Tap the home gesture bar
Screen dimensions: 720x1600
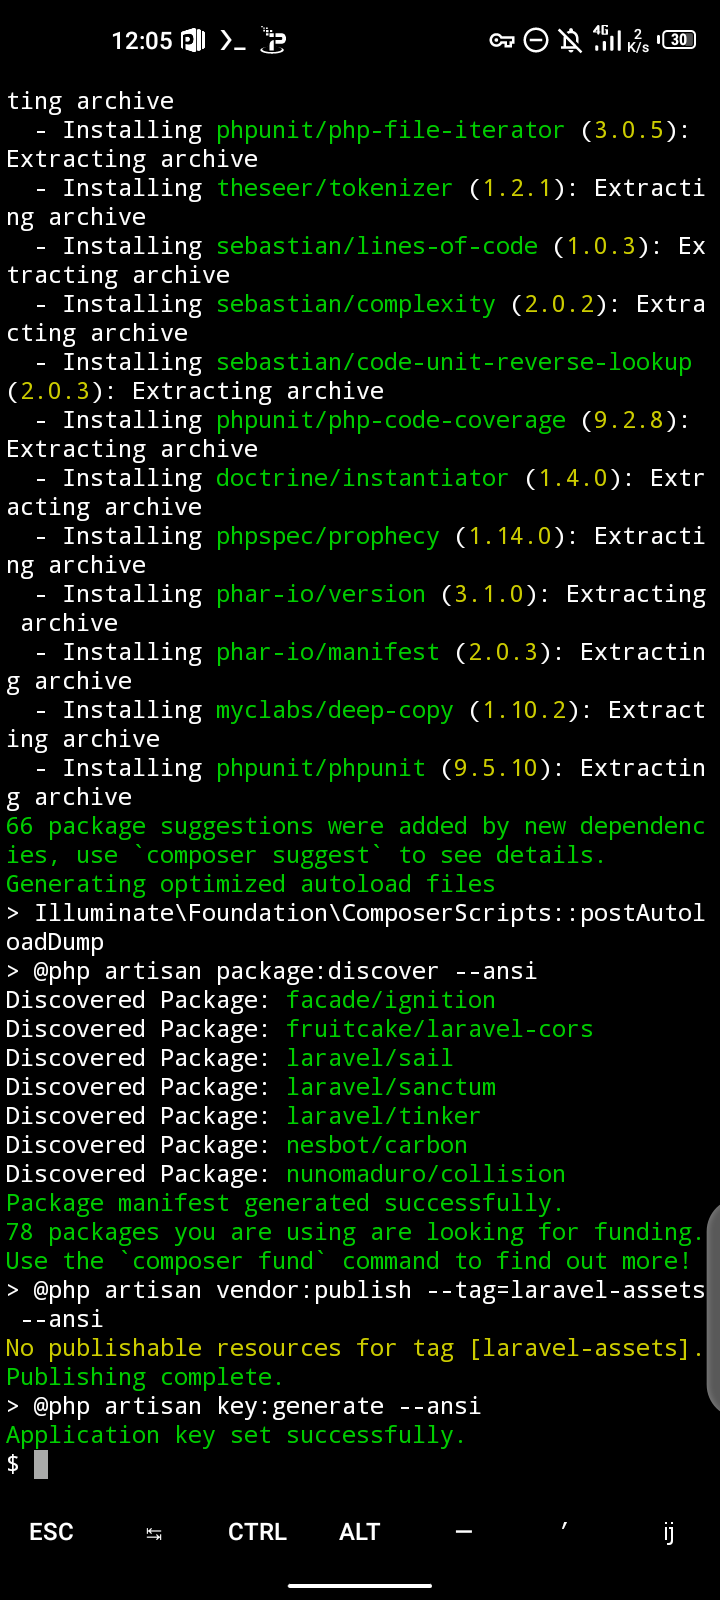click(x=360, y=1585)
